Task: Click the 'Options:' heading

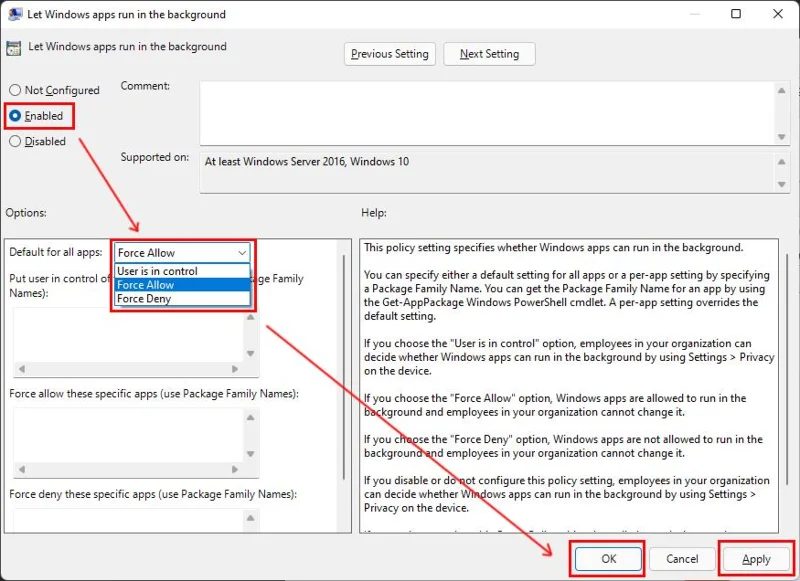Action: [x=26, y=213]
